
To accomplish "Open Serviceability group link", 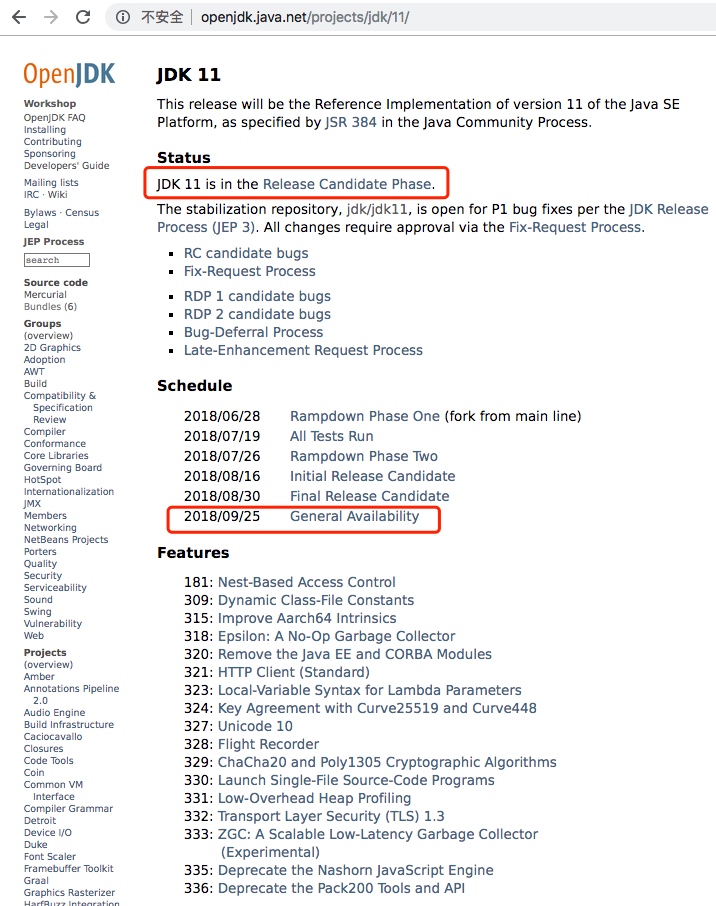I will tap(55, 588).
